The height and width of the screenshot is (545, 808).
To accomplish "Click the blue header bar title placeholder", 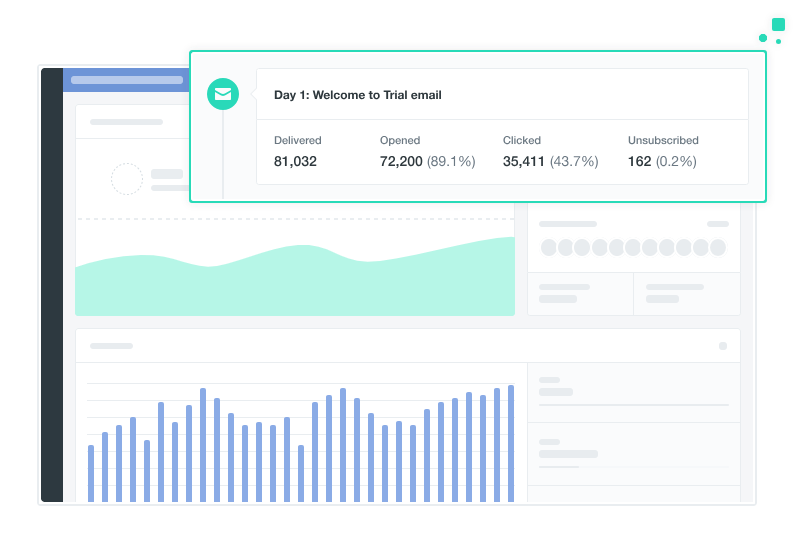I will [128, 80].
